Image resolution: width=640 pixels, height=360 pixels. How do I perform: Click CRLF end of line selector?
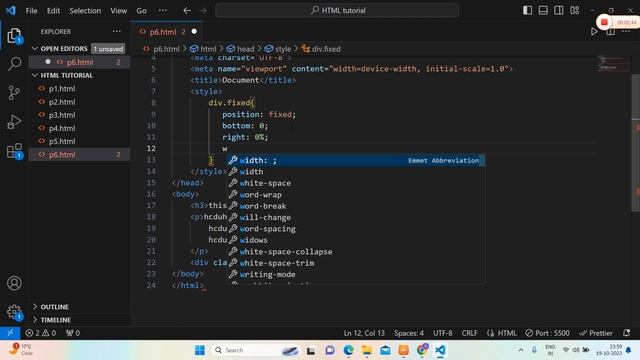pyautogui.click(x=469, y=333)
